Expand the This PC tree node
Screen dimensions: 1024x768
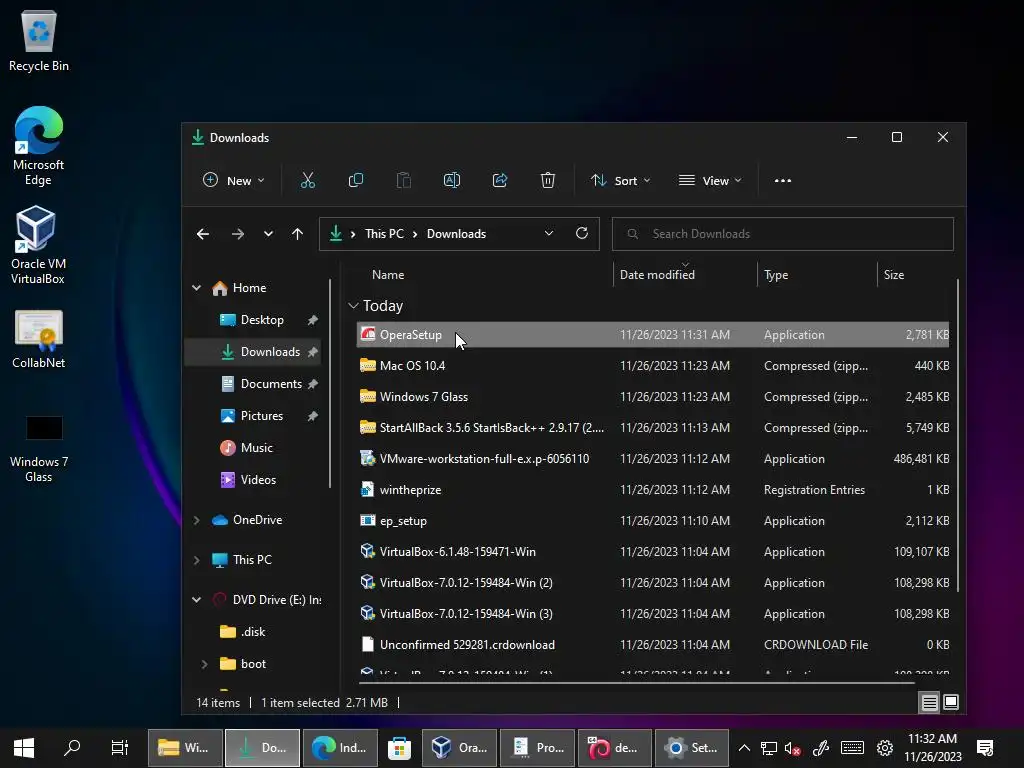197,560
